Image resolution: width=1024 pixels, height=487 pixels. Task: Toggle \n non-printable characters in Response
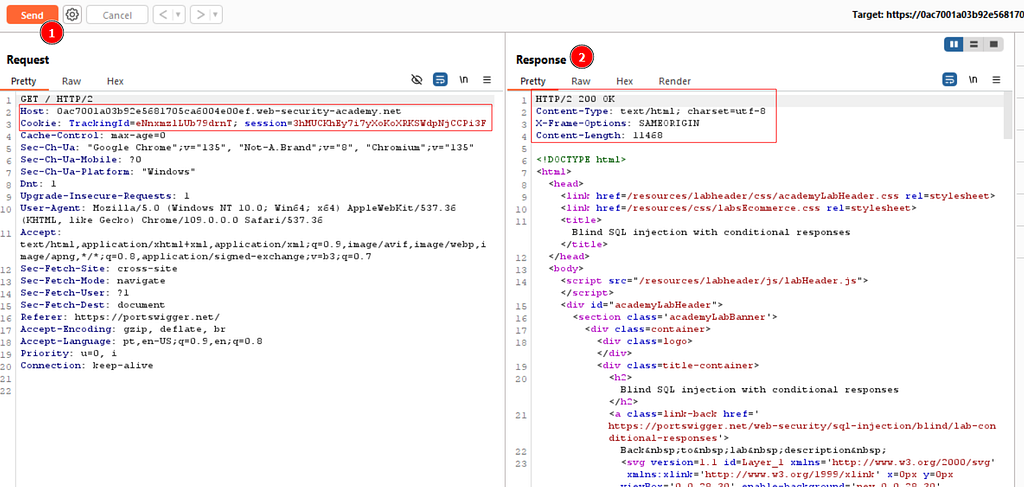[x=973, y=80]
